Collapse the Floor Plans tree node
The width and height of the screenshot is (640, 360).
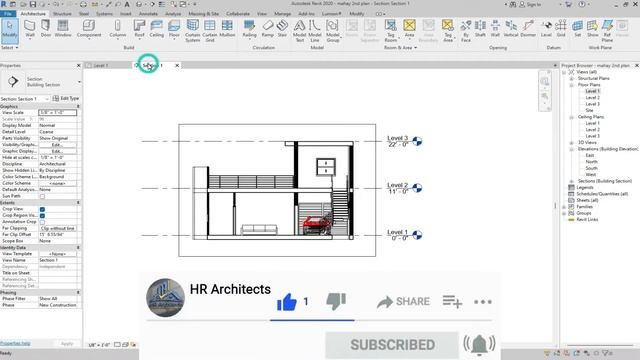571,85
